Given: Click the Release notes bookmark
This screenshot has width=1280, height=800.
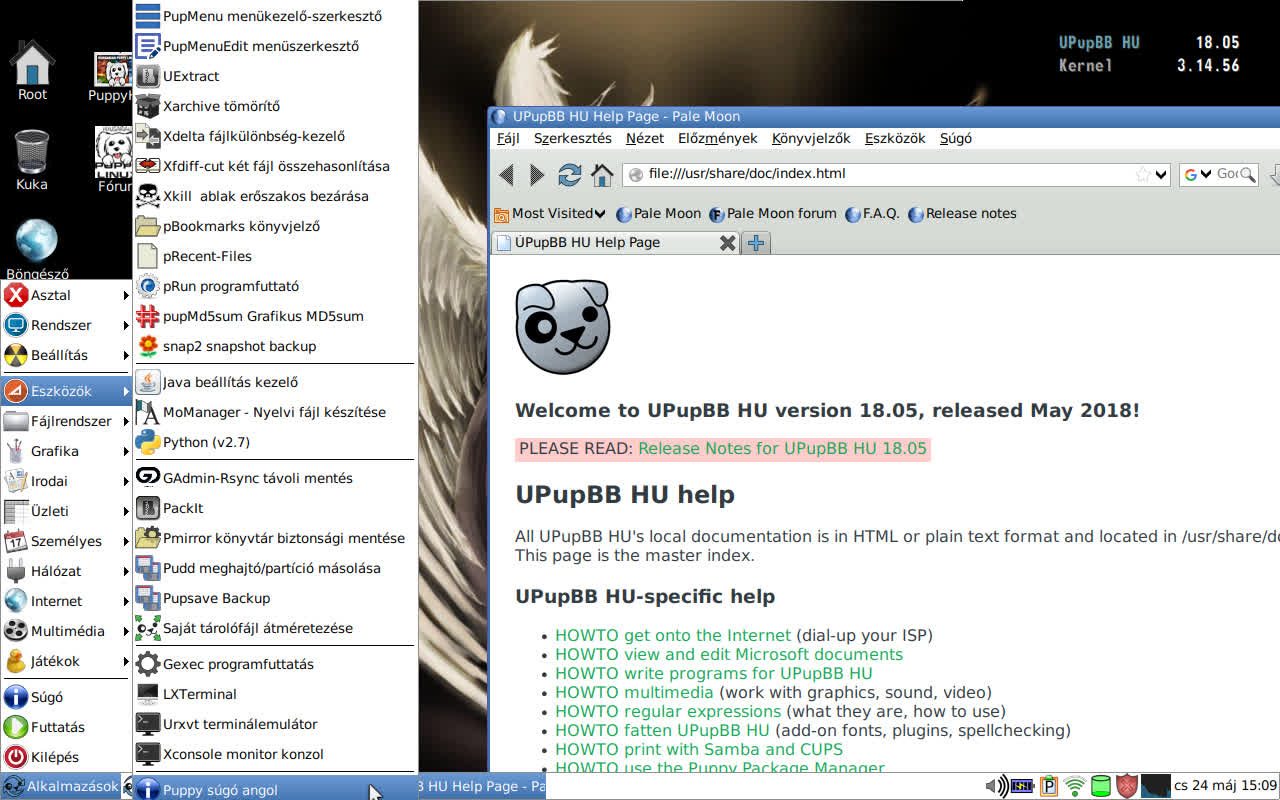Looking at the screenshot, I should pos(962,213).
